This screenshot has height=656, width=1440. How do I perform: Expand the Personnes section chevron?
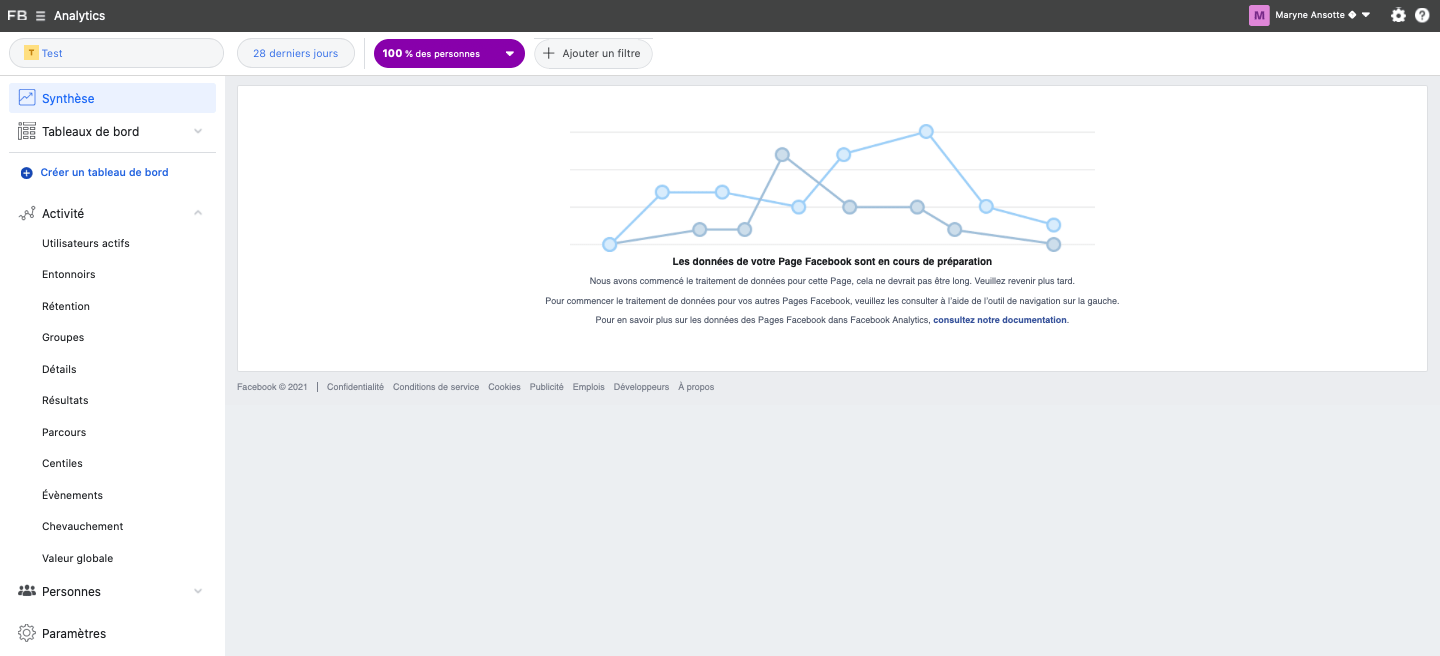[197, 591]
